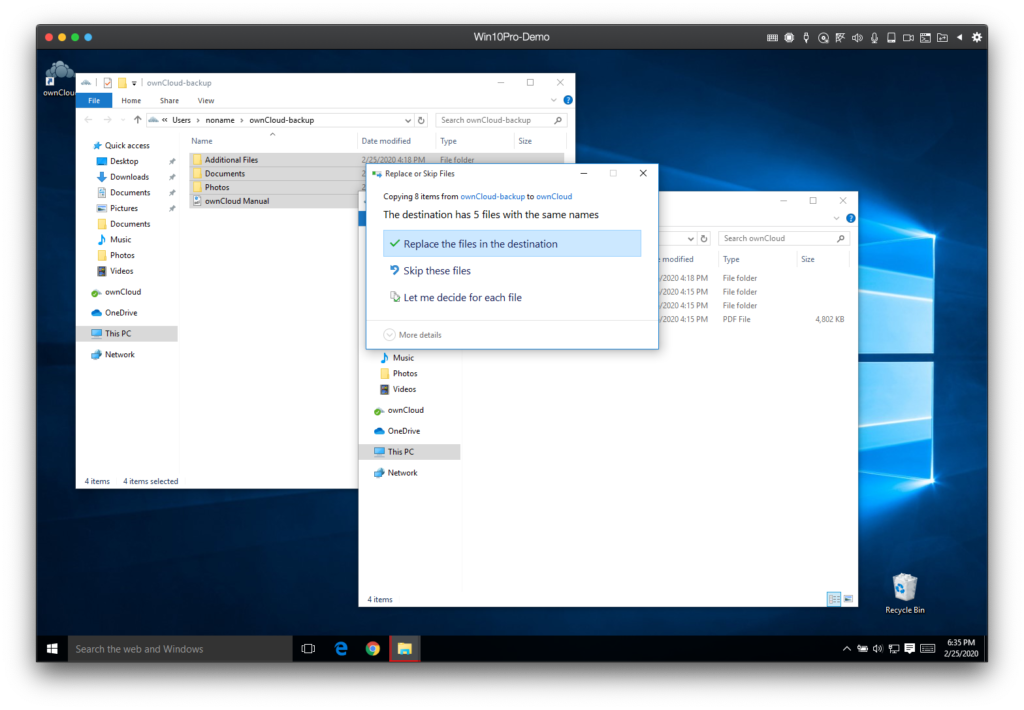1024x710 pixels.
Task: Open Task View on the taskbar
Action: [x=308, y=649]
